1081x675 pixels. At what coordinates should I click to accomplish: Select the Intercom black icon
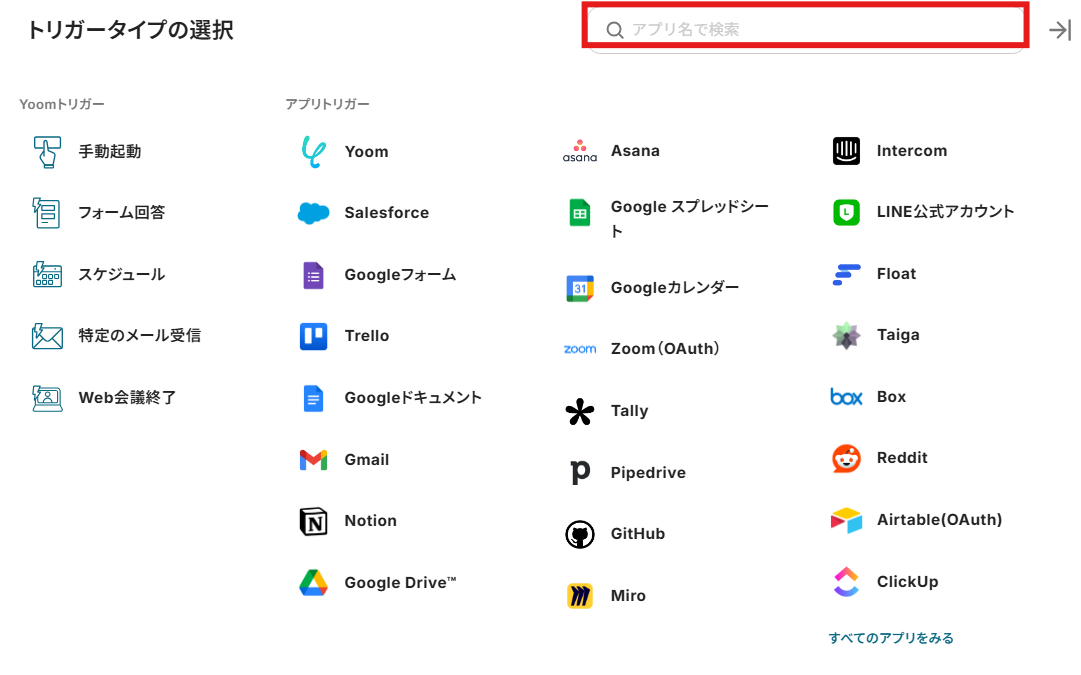[846, 151]
